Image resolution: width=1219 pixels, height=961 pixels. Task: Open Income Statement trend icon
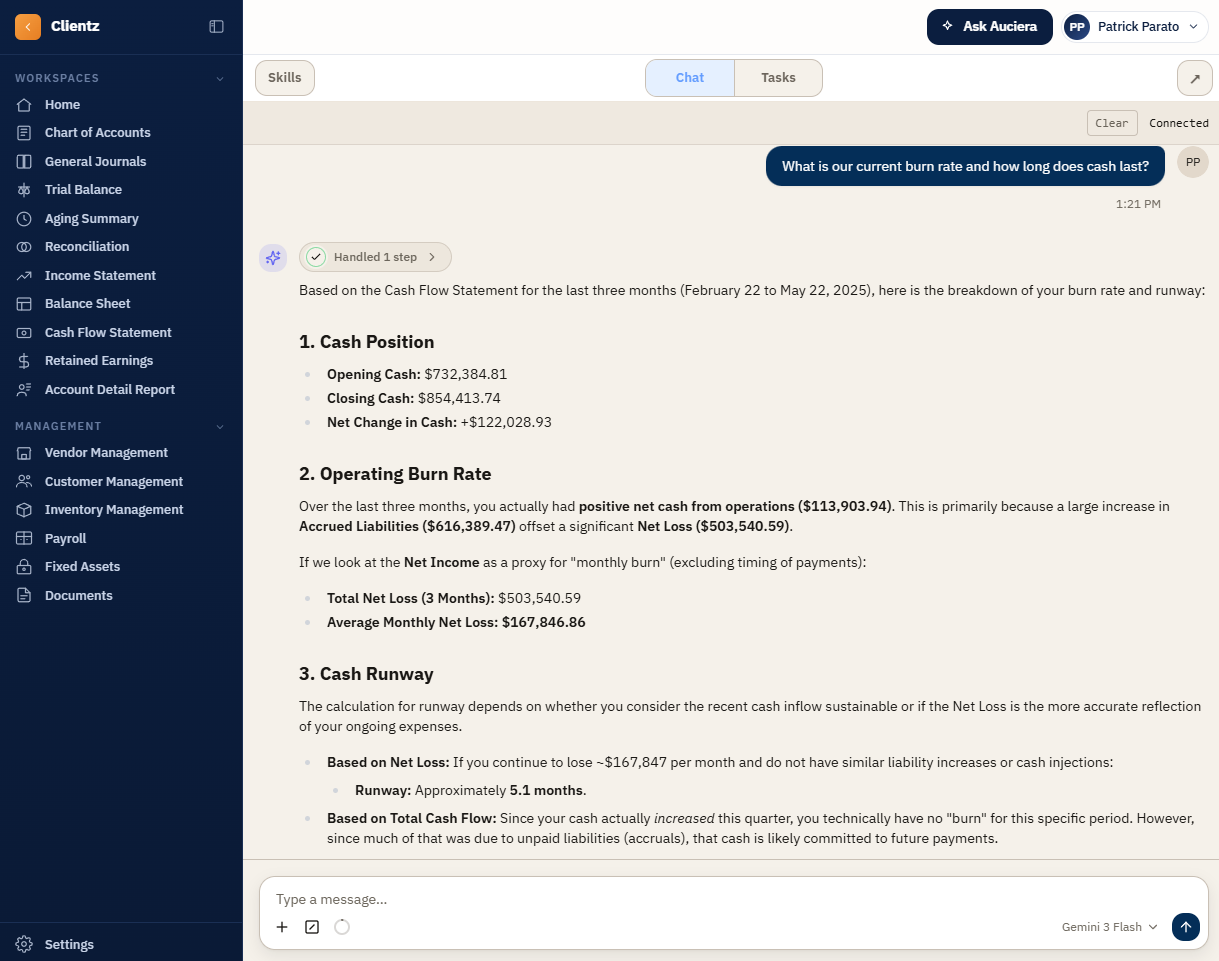click(x=25, y=276)
